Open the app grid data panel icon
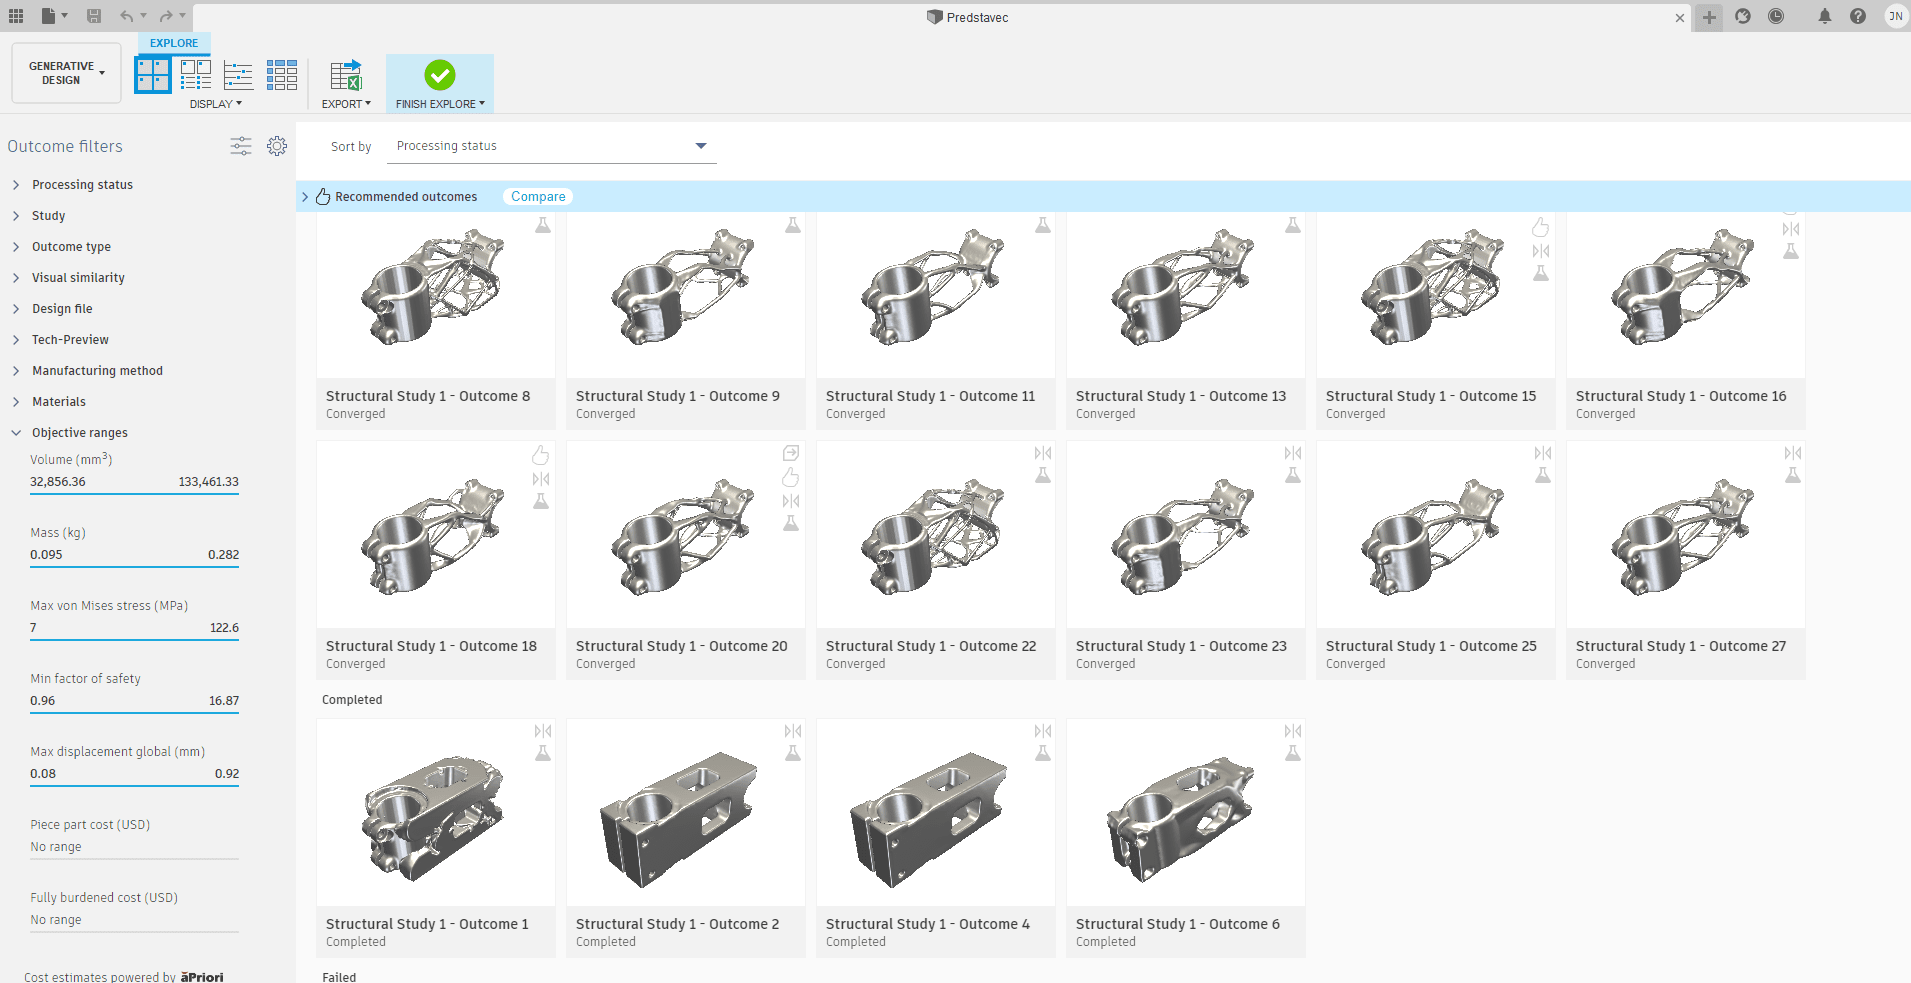The image size is (1911, 983). [16, 16]
